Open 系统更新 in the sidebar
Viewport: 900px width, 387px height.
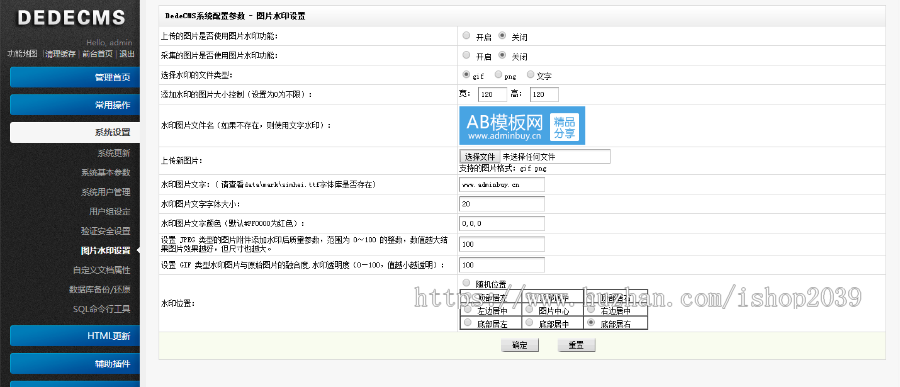pyautogui.click(x=114, y=153)
